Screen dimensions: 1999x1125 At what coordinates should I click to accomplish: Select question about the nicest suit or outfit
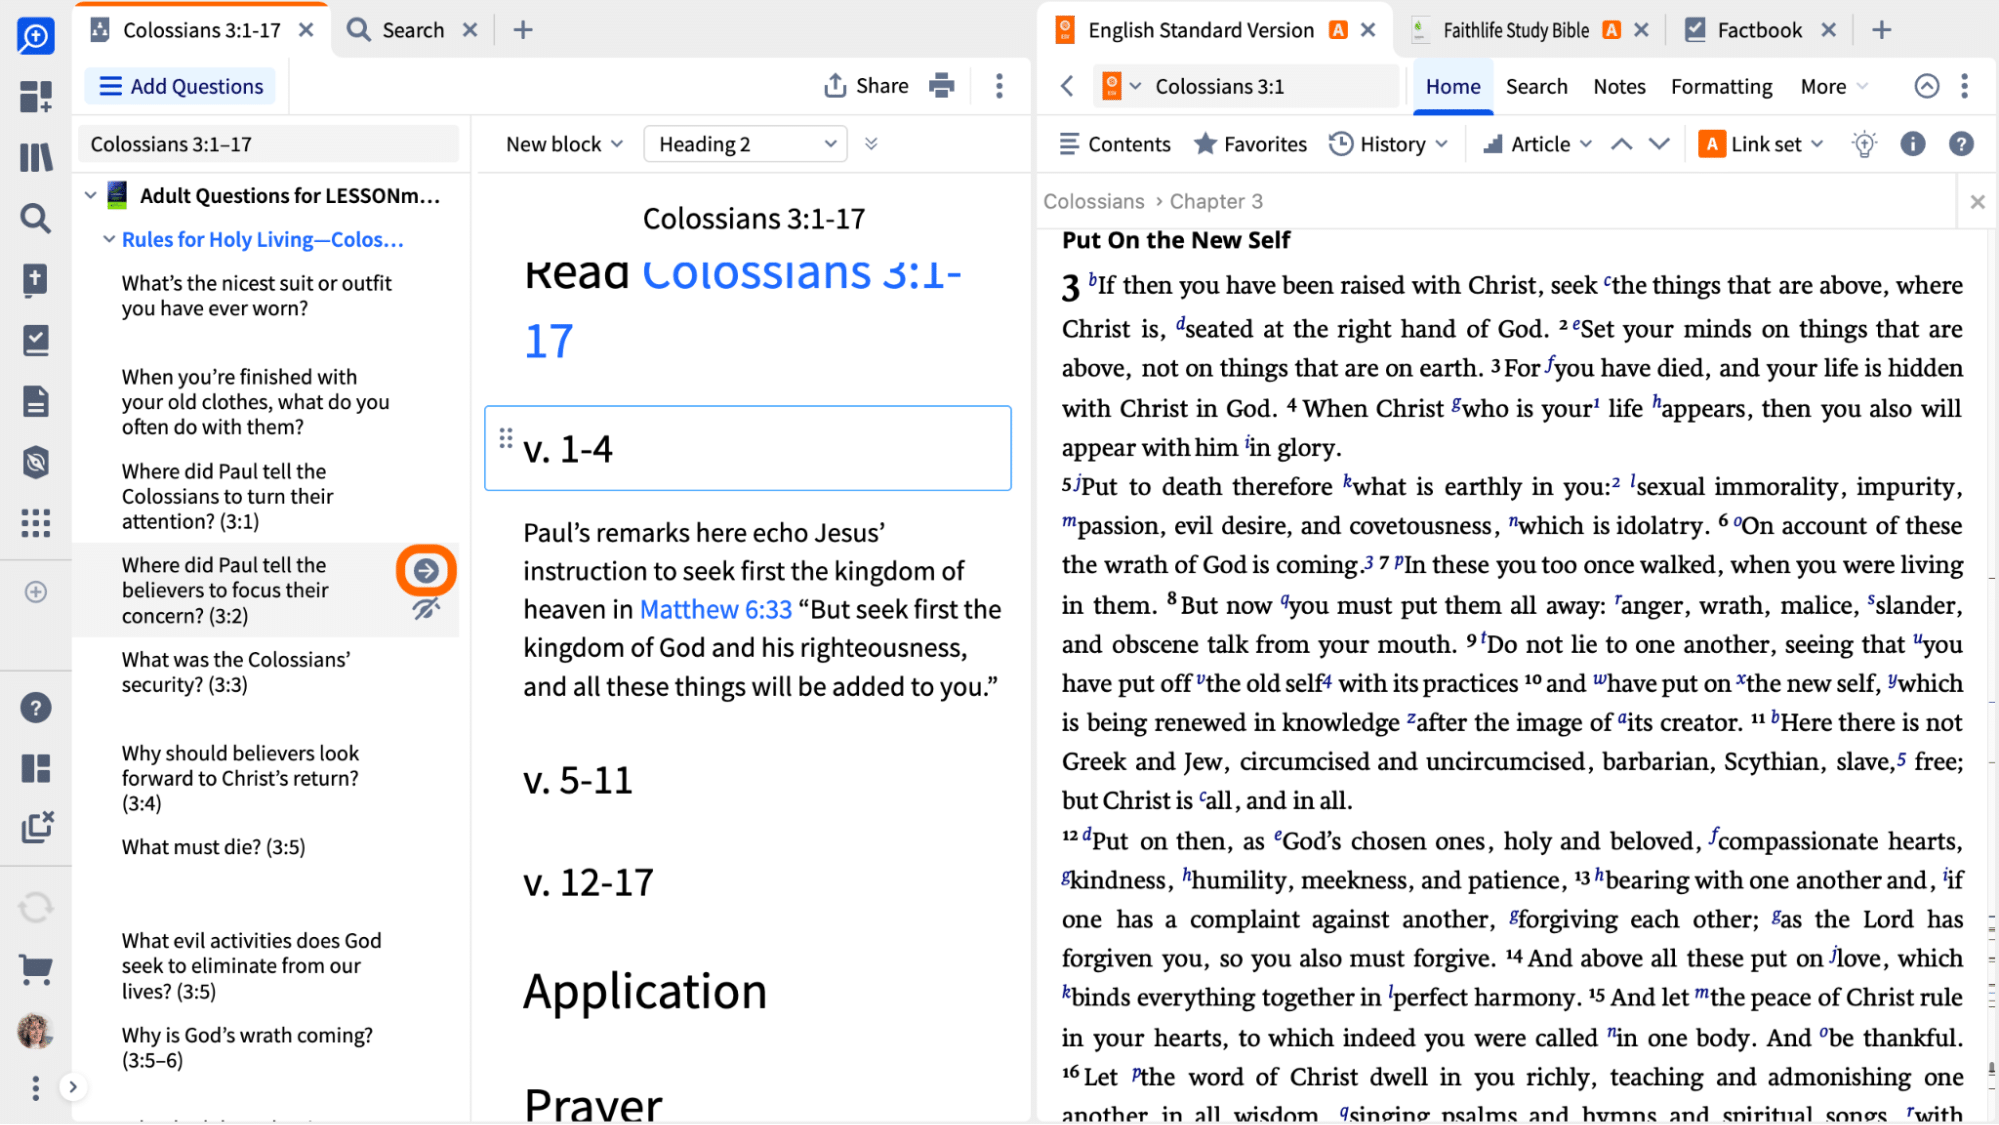tap(257, 296)
